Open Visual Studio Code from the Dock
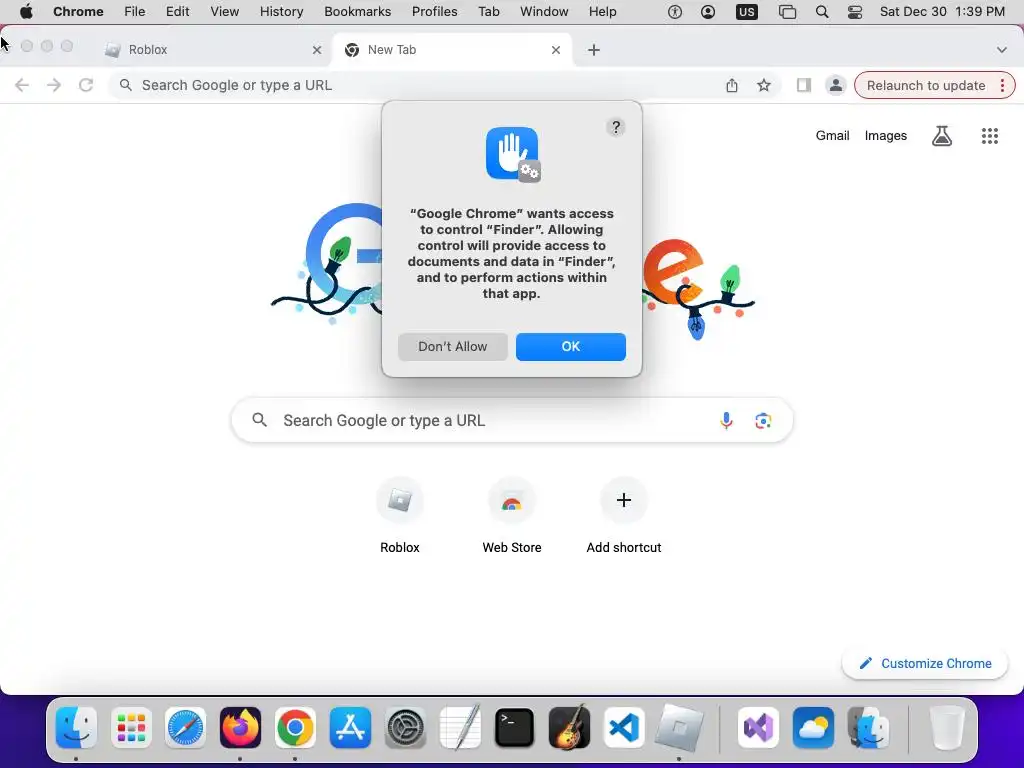1024x768 pixels. click(624, 727)
